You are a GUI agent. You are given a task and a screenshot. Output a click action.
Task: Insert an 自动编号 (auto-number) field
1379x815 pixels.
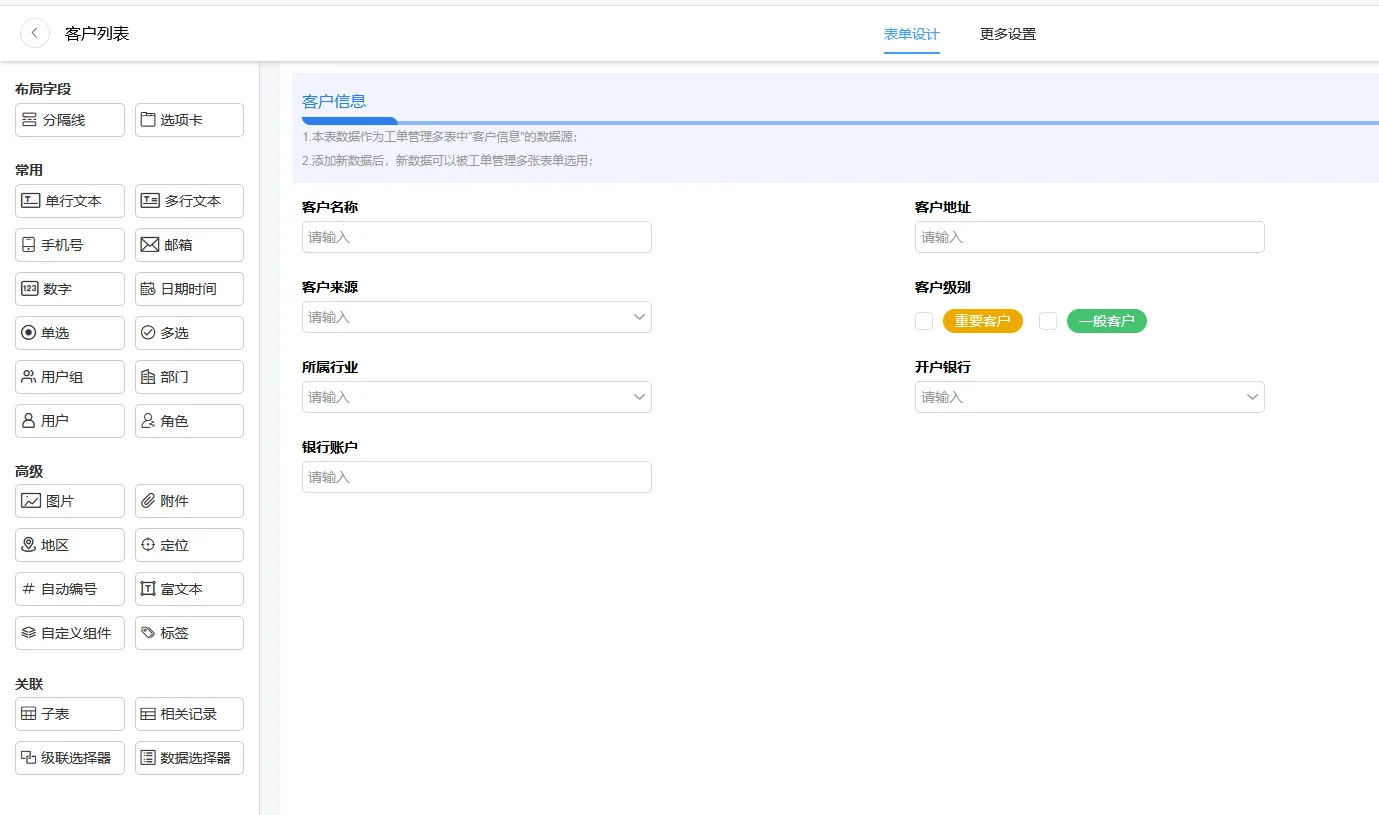tap(69, 588)
